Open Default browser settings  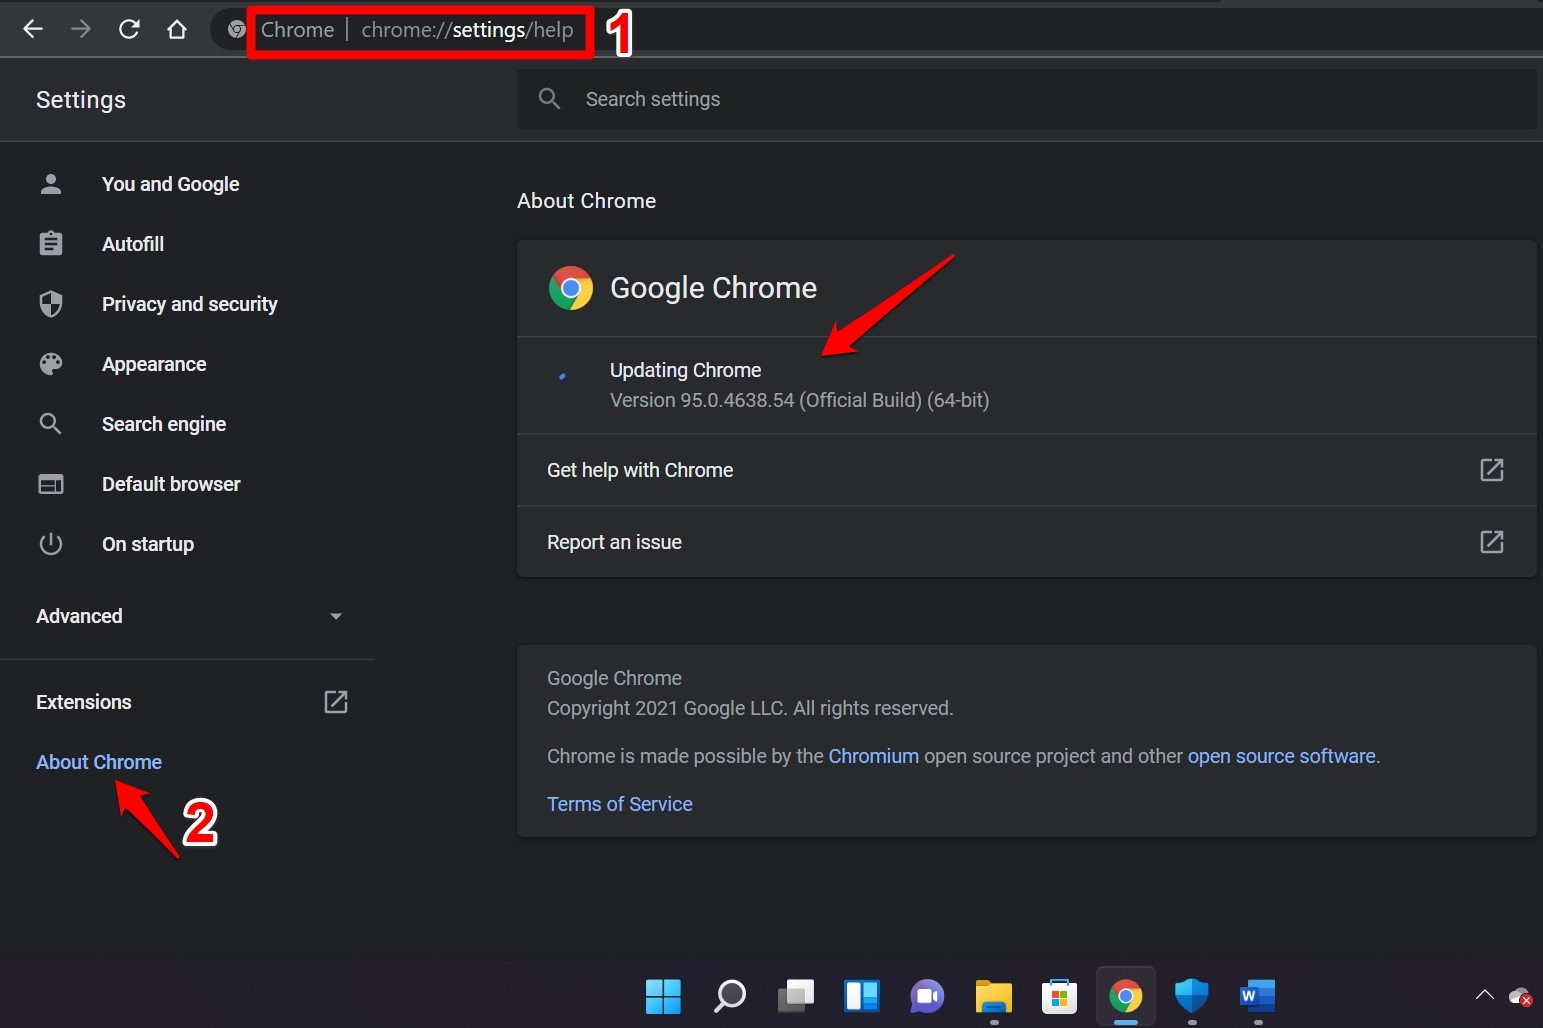click(170, 484)
